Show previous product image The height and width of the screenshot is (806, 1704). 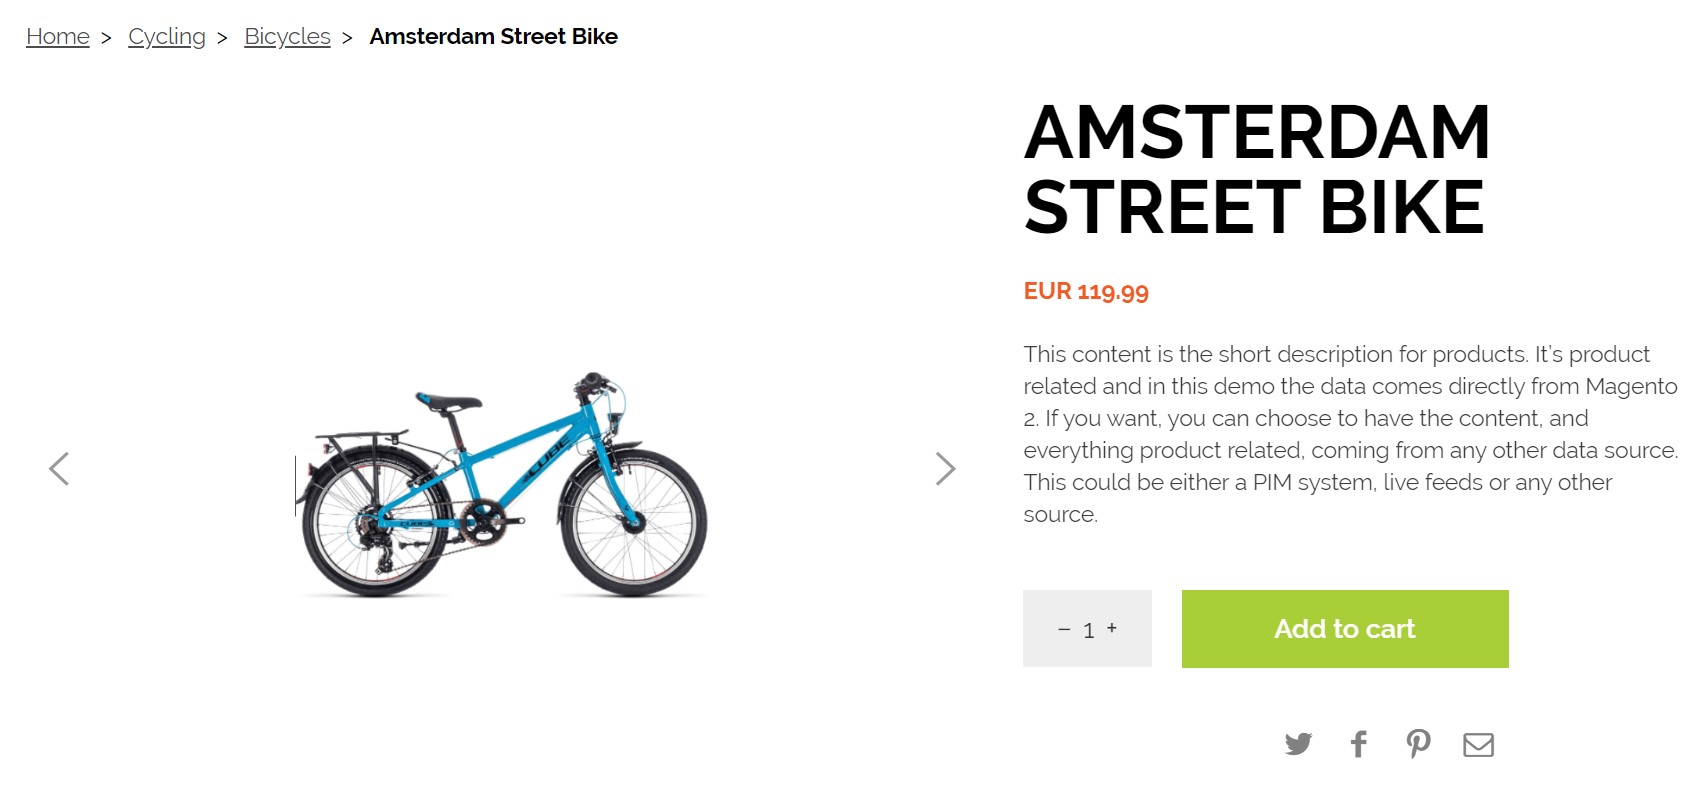click(59, 468)
